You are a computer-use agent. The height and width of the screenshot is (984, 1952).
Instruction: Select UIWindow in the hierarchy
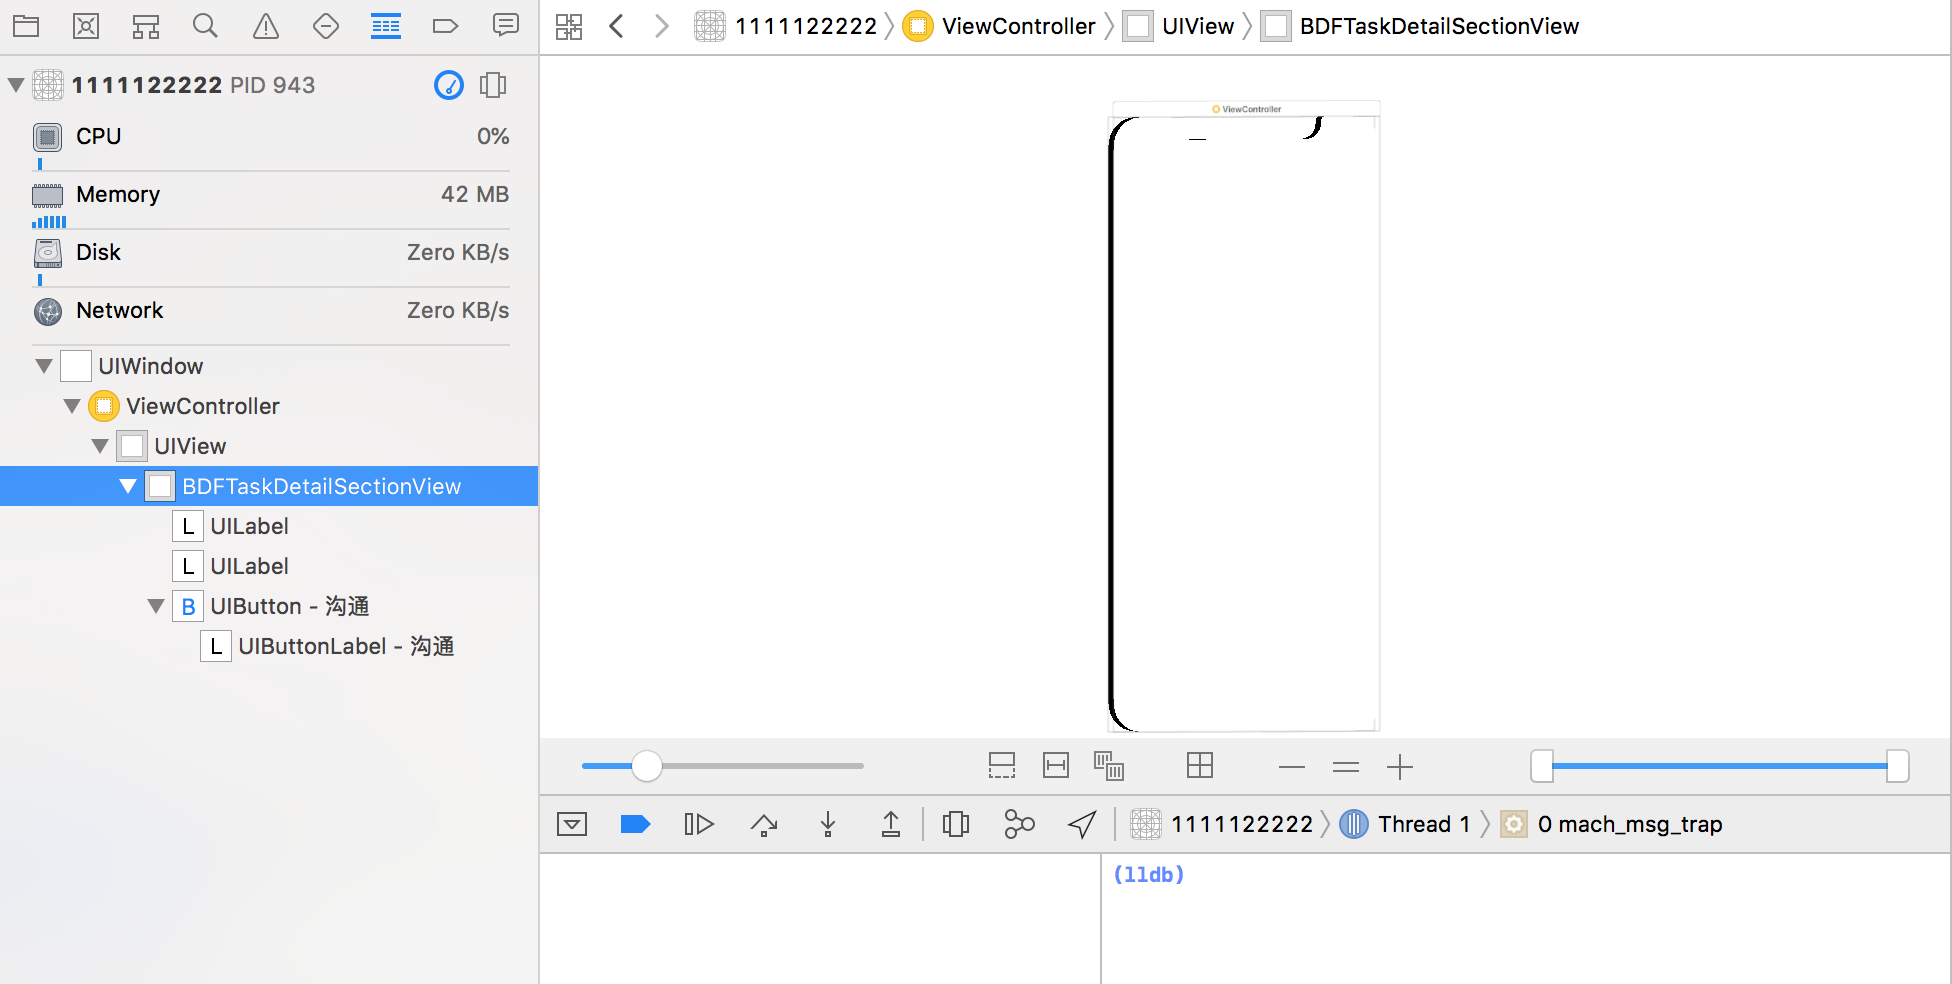pyautogui.click(x=269, y=366)
